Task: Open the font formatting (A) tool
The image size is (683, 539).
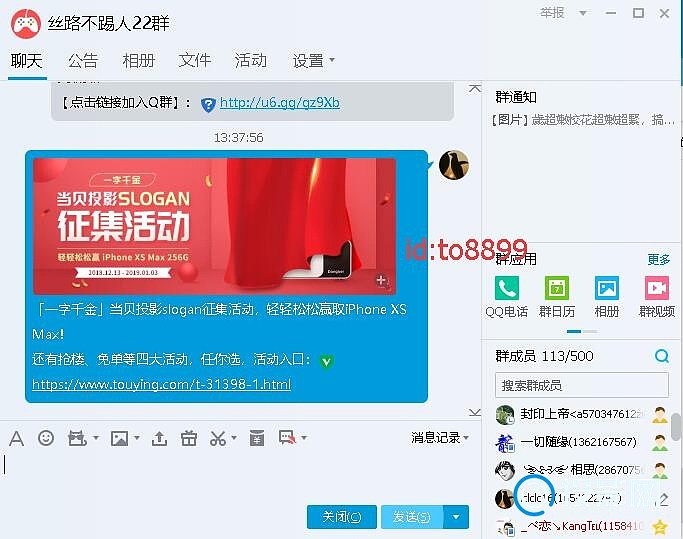Action: point(17,438)
